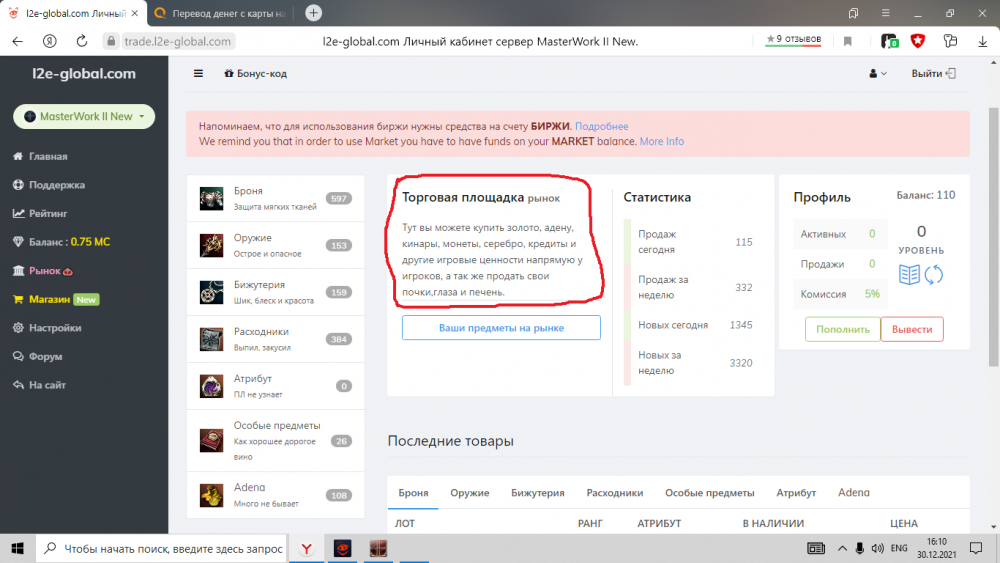This screenshot has height=563, width=1000.
Task: Click the hamburger menu icon beside Бонус-код
Action: point(198,74)
